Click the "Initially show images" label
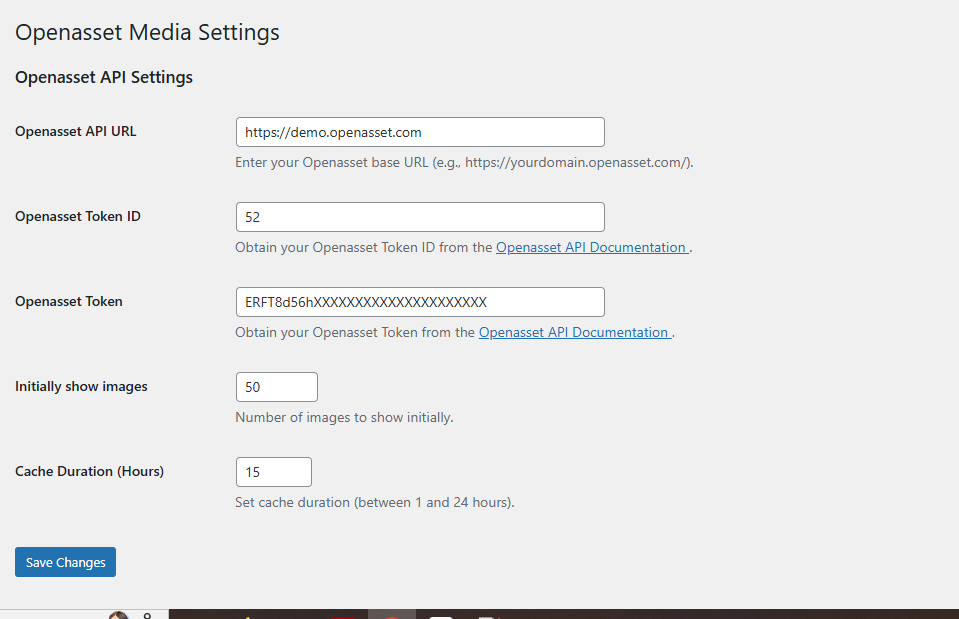Screen dimensions: 959x619 [81, 386]
